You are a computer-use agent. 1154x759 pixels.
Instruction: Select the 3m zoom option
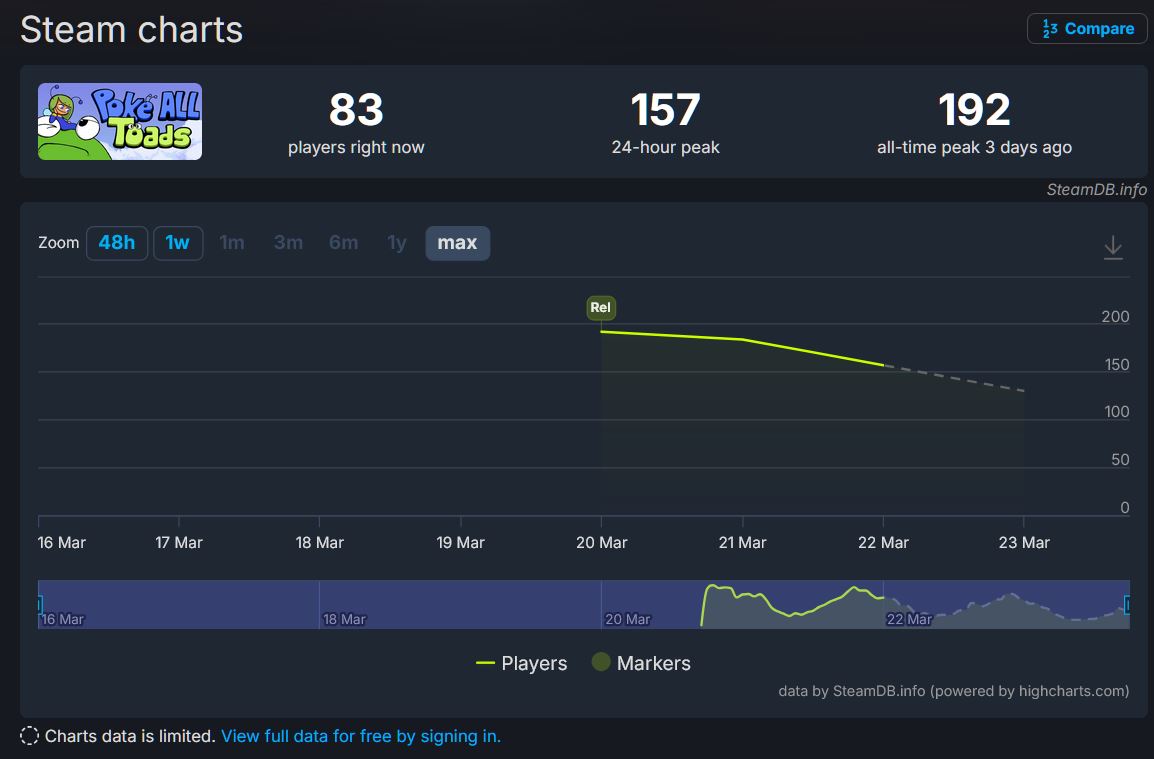[x=288, y=243]
